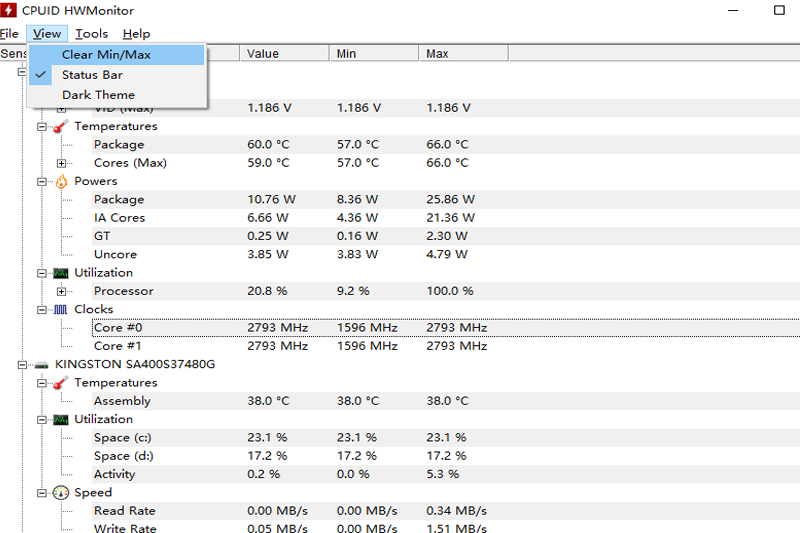Click the KINGSTON Temperatures thermometer icon
Screen dimensions: 800x533
pos(61,383)
